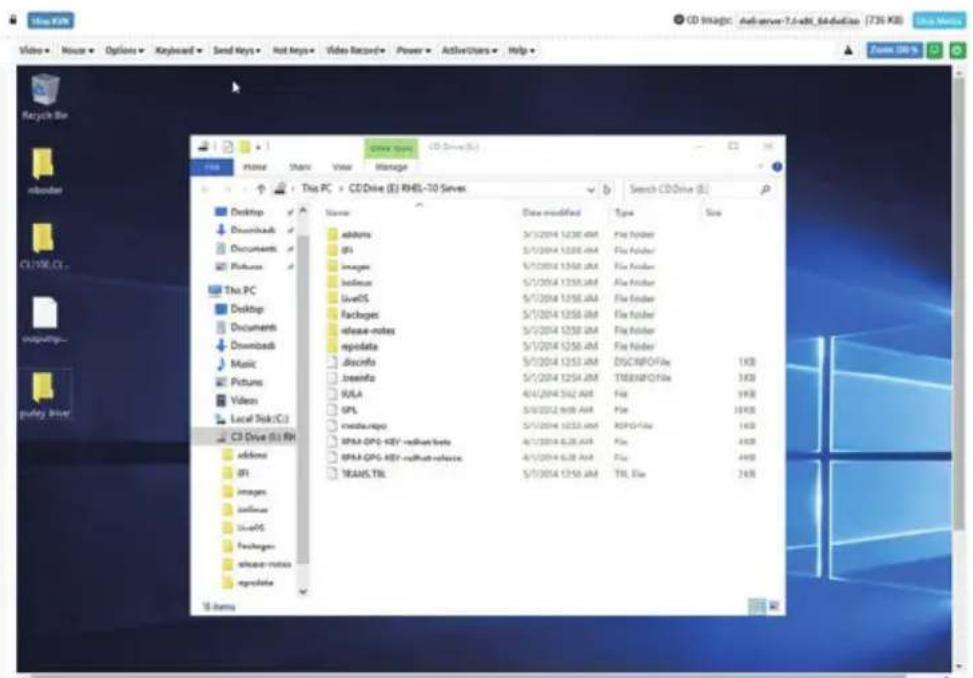The height and width of the screenshot is (678, 973).
Task: Click the navigation pane vertical scrollbar
Action: point(303,400)
